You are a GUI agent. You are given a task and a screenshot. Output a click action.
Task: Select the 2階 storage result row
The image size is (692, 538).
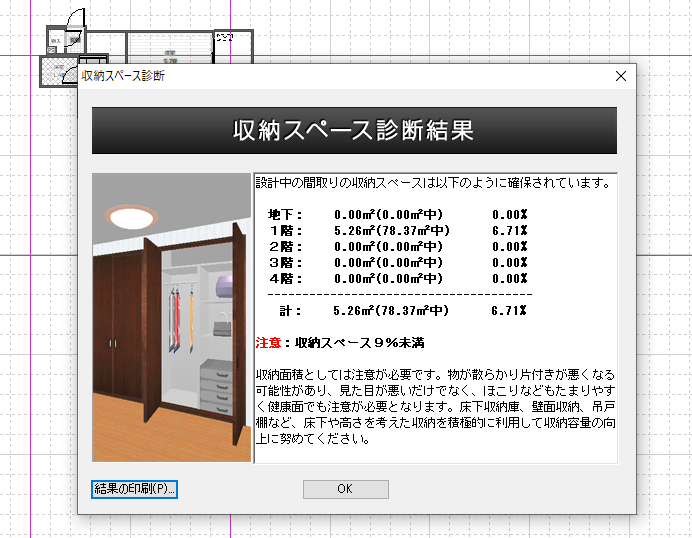click(x=398, y=246)
